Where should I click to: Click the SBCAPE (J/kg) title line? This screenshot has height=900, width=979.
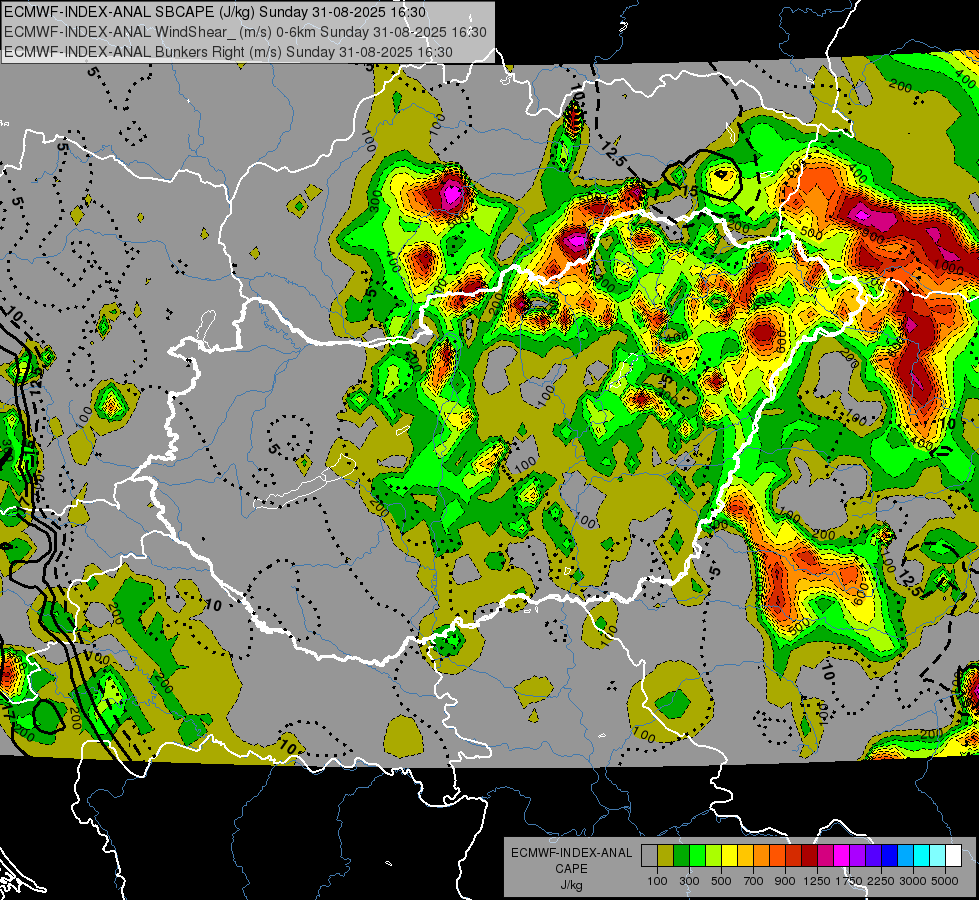(x=215, y=12)
